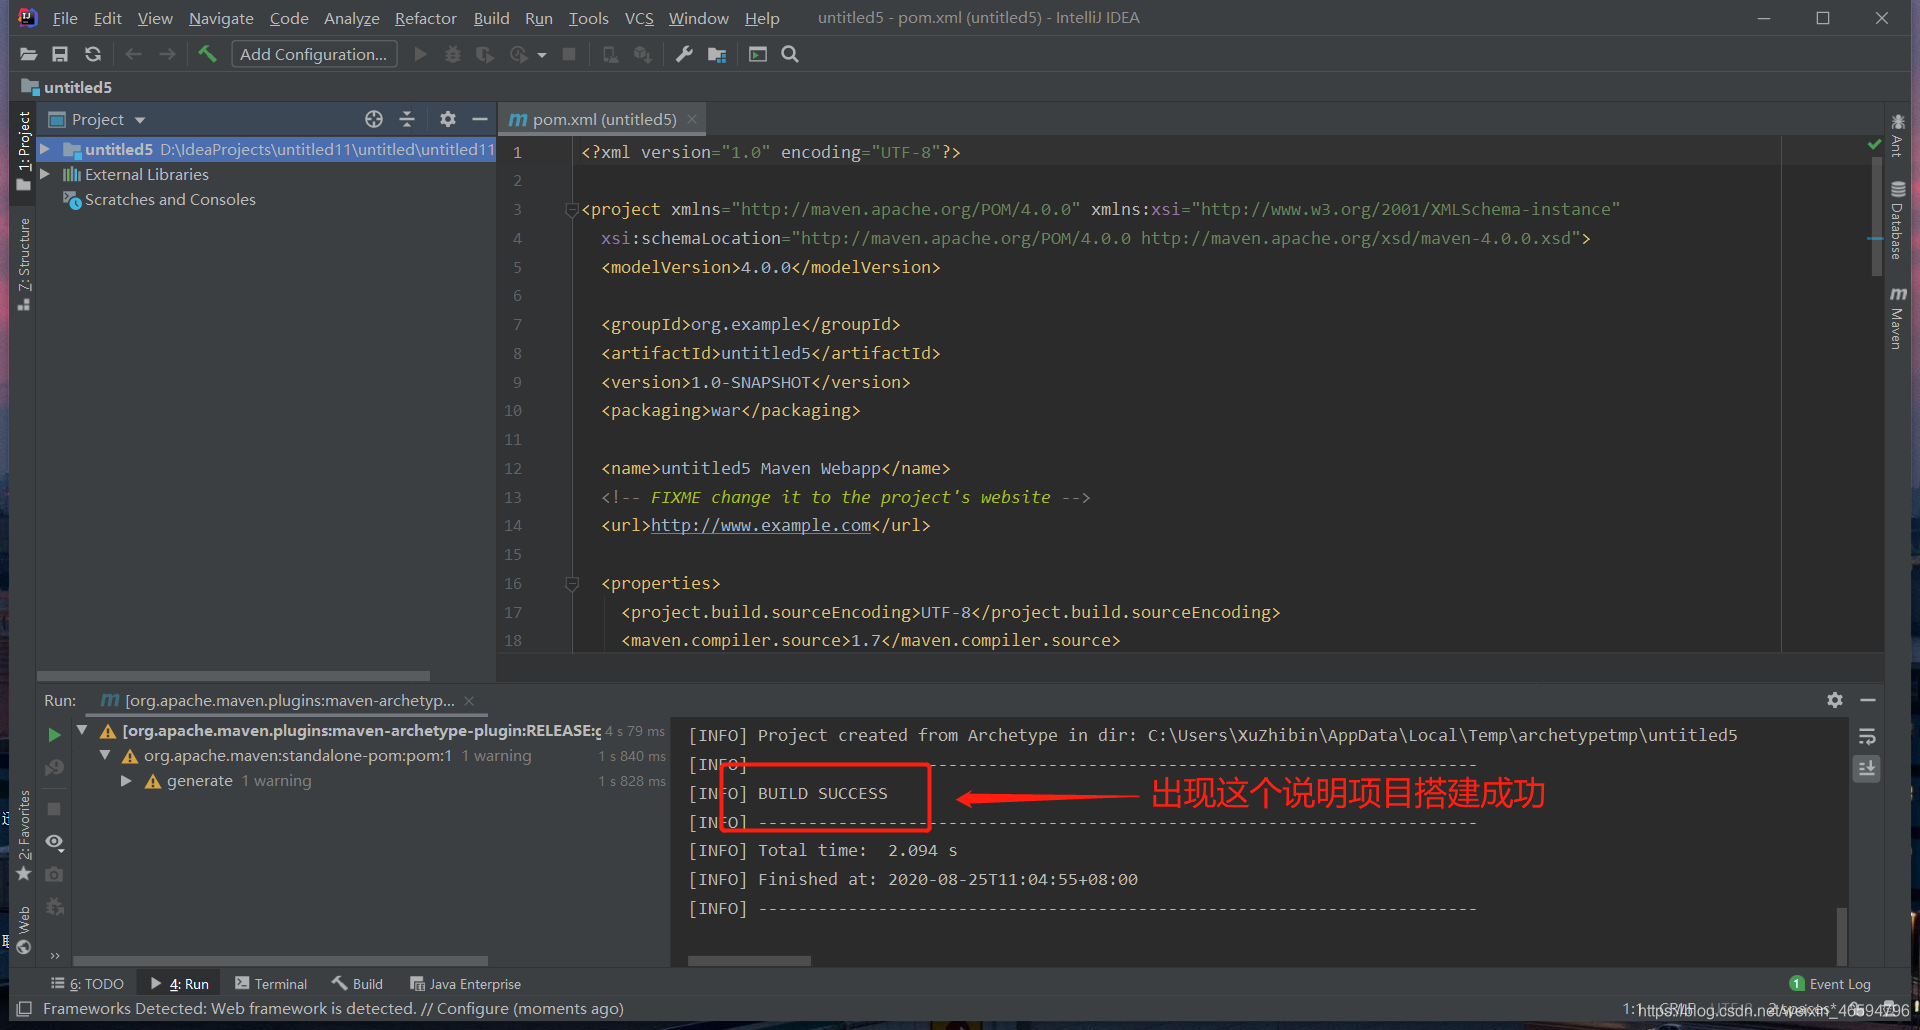Click the run configuration toolbar dropdown arrow
This screenshot has height=1030, width=1920.
coord(542,55)
